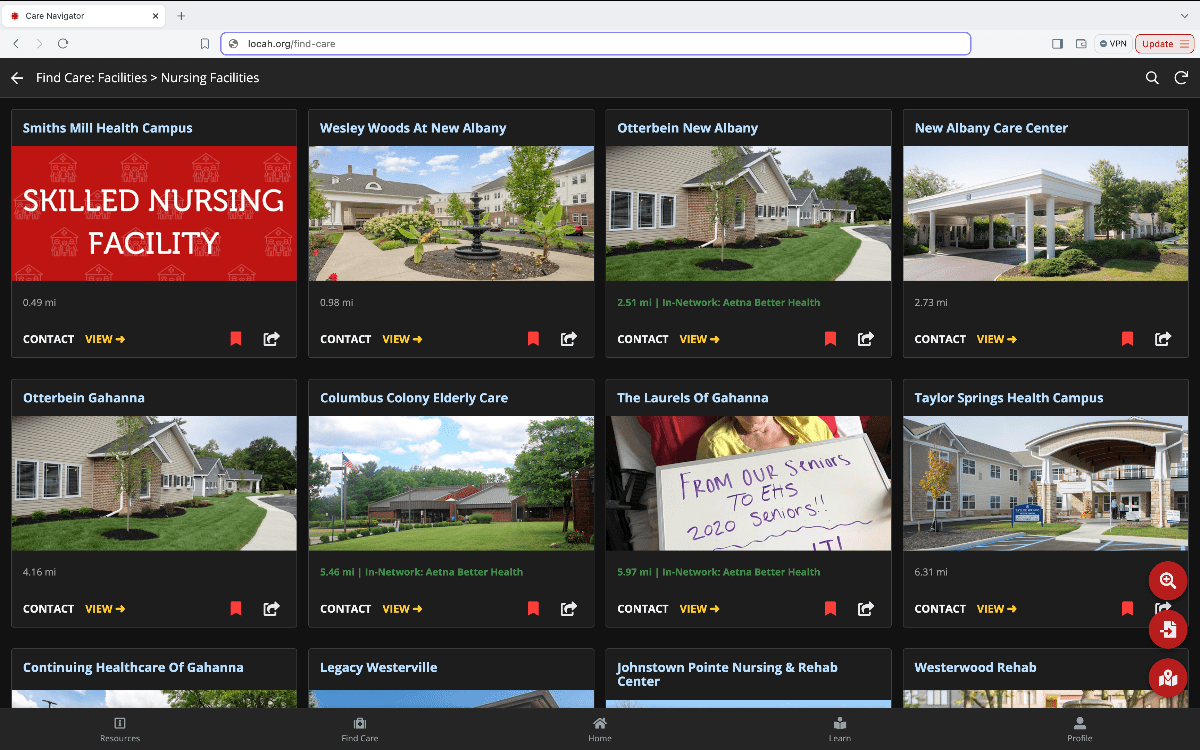Open a new browser tab
Screen dimensions: 1200x750
(181, 16)
